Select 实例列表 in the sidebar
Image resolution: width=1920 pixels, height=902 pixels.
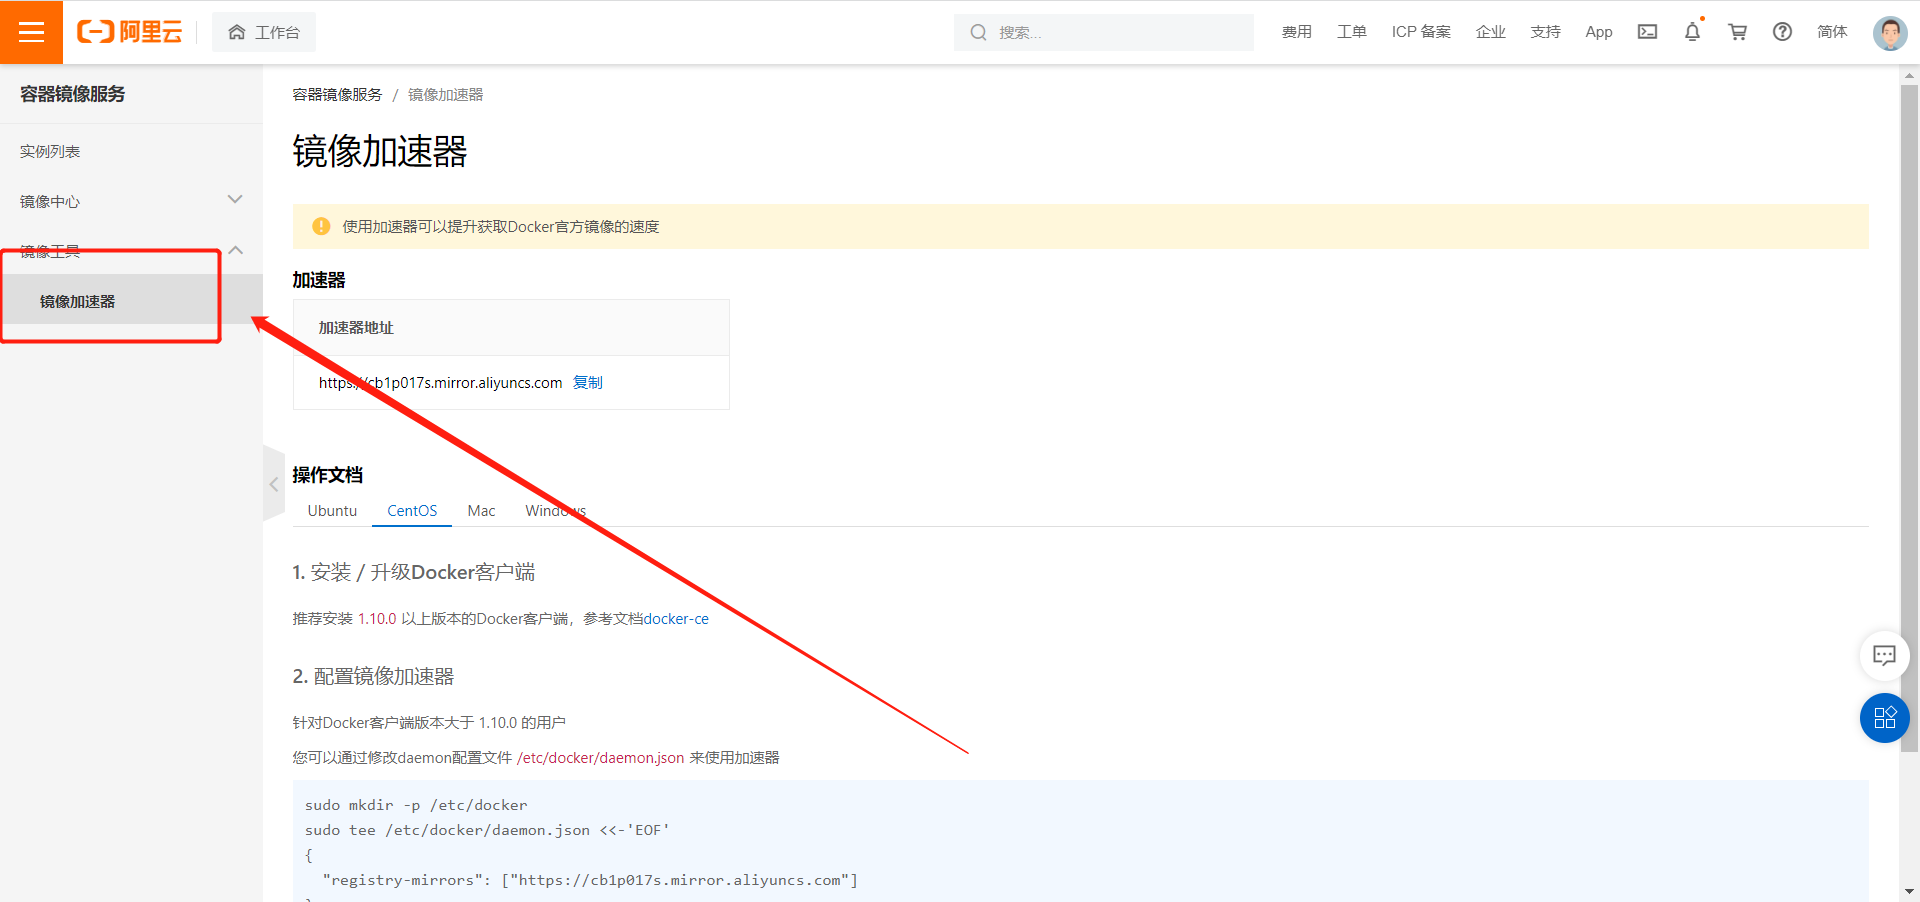(x=50, y=151)
